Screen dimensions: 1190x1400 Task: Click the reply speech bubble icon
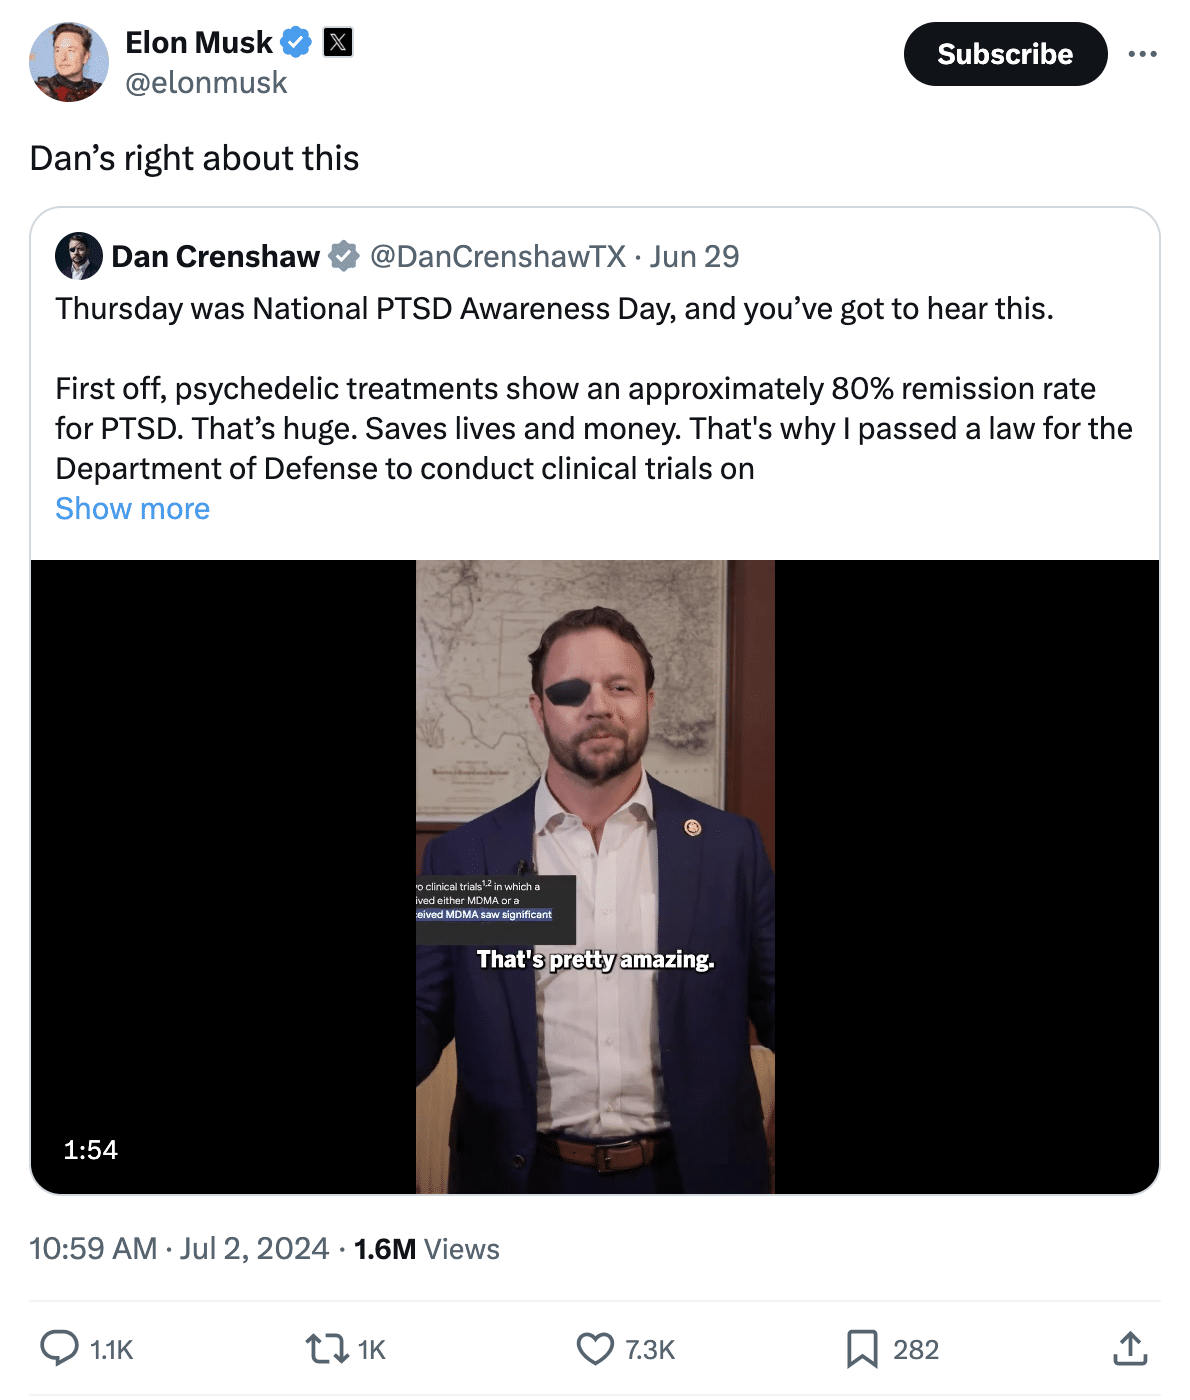point(59,1349)
